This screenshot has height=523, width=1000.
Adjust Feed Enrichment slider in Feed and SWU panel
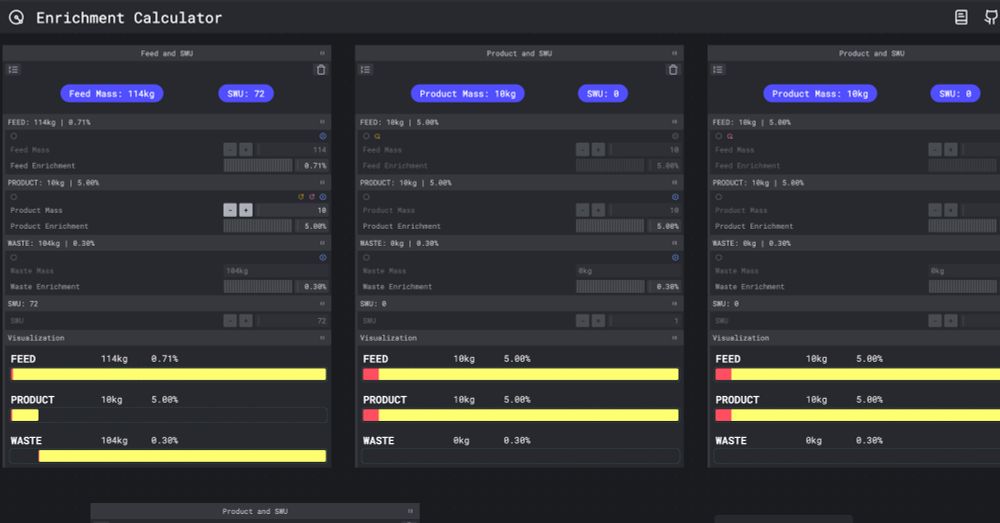[258, 165]
